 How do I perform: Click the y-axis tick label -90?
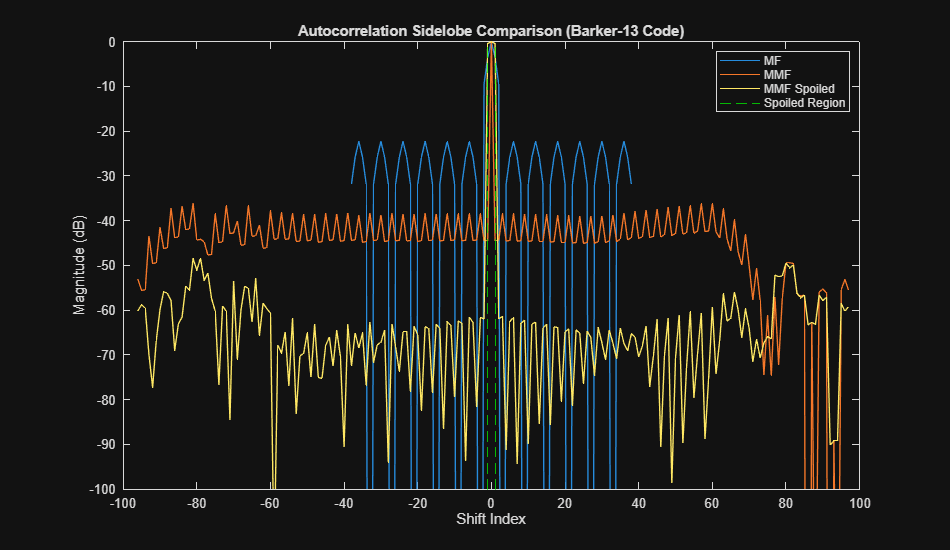click(105, 445)
